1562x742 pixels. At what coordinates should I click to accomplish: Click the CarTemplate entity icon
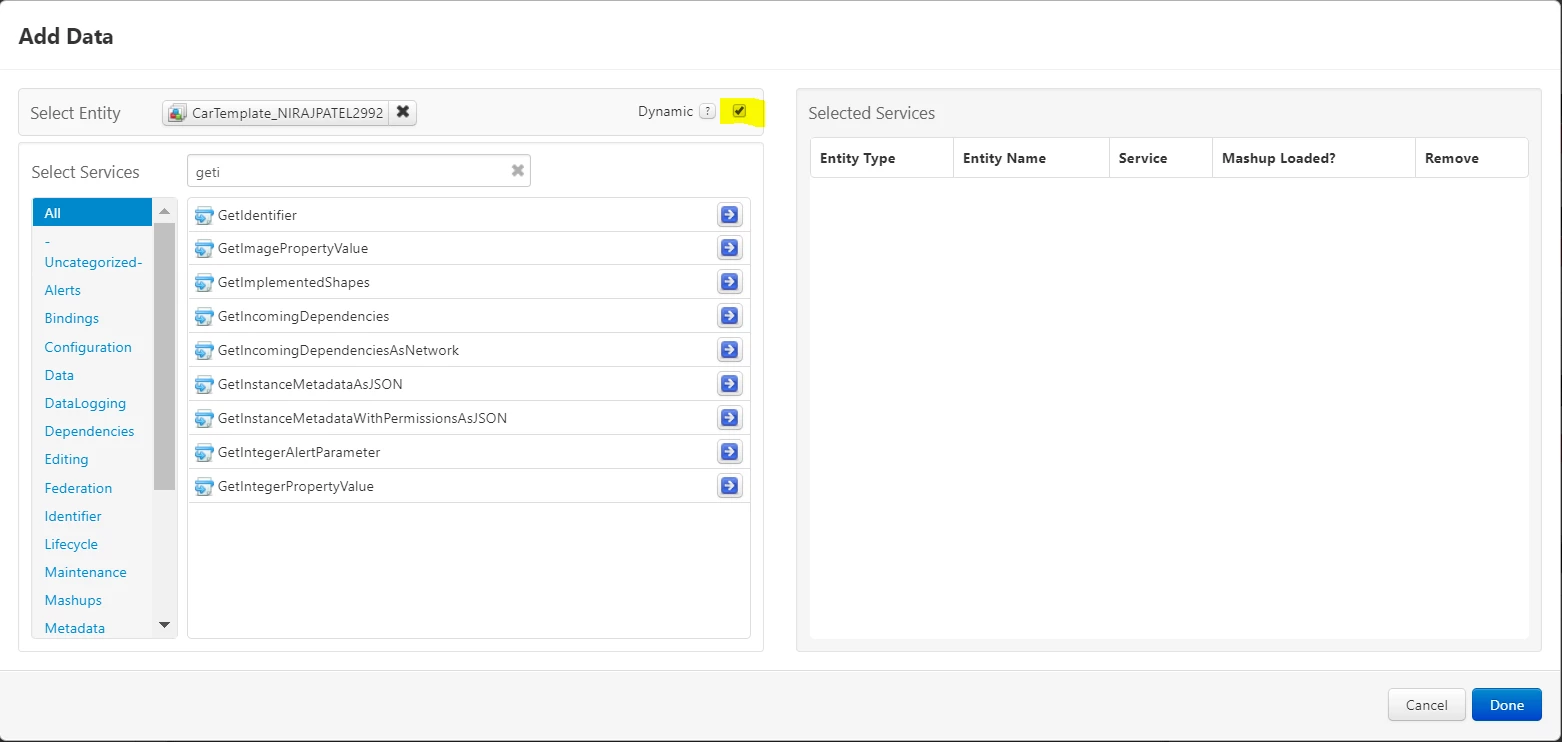(177, 113)
